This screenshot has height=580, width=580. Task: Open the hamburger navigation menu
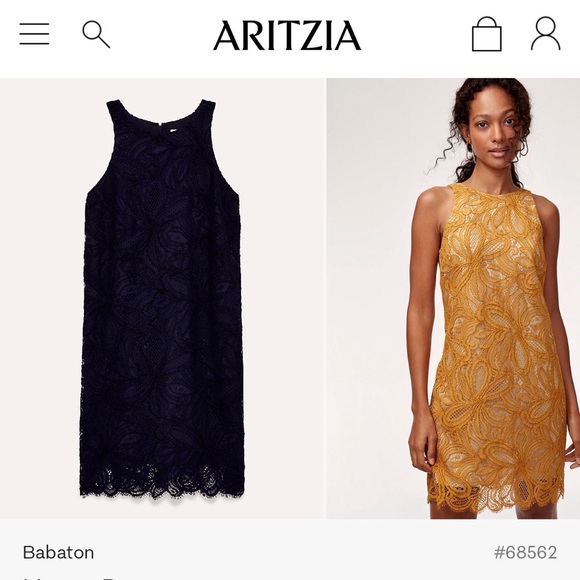coord(34,34)
